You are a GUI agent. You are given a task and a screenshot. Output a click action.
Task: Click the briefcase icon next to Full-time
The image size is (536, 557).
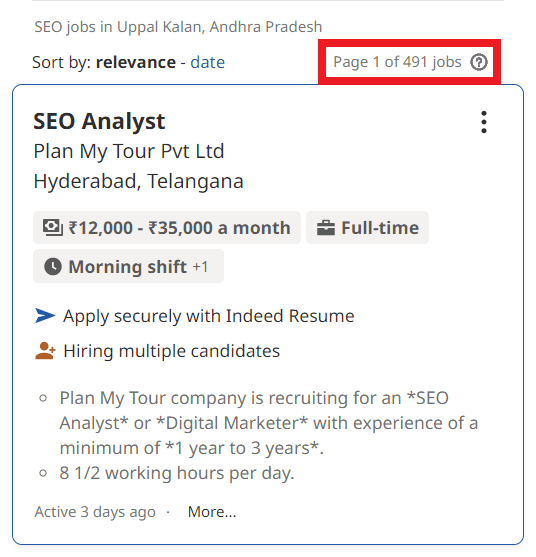(x=326, y=228)
